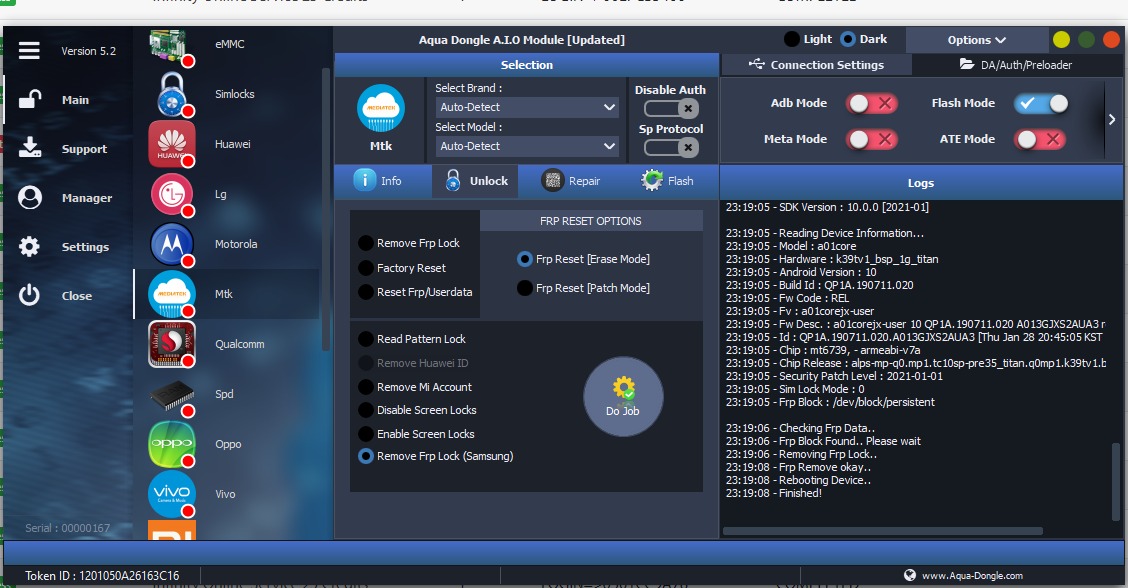Click the globe icon near Aqua-Dongle website

910,575
